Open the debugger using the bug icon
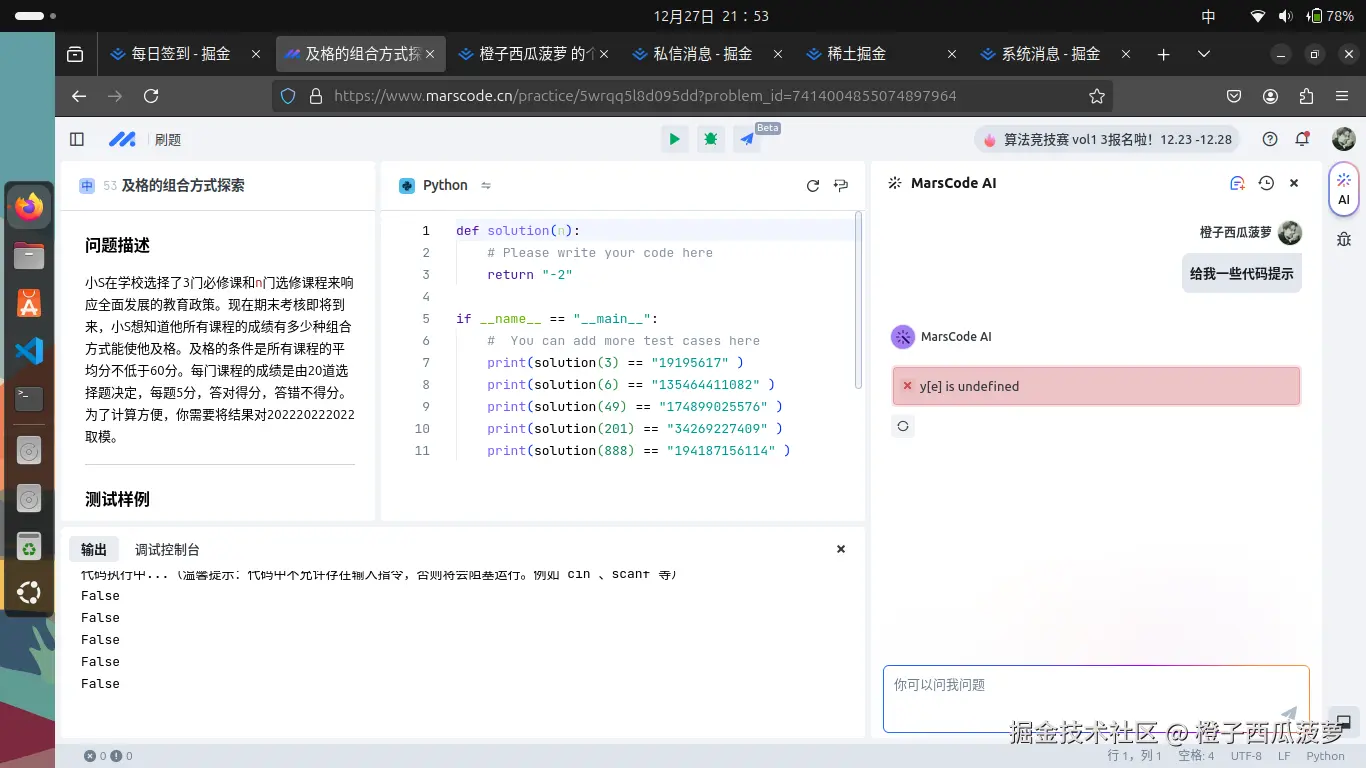Viewport: 1366px width, 768px height. click(x=710, y=139)
